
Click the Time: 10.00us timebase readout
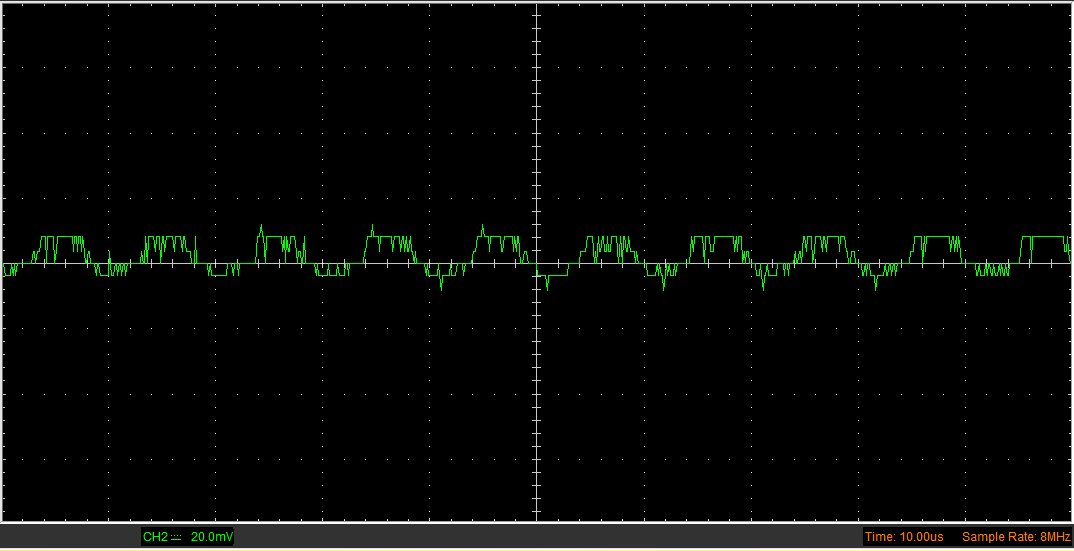(x=904, y=537)
